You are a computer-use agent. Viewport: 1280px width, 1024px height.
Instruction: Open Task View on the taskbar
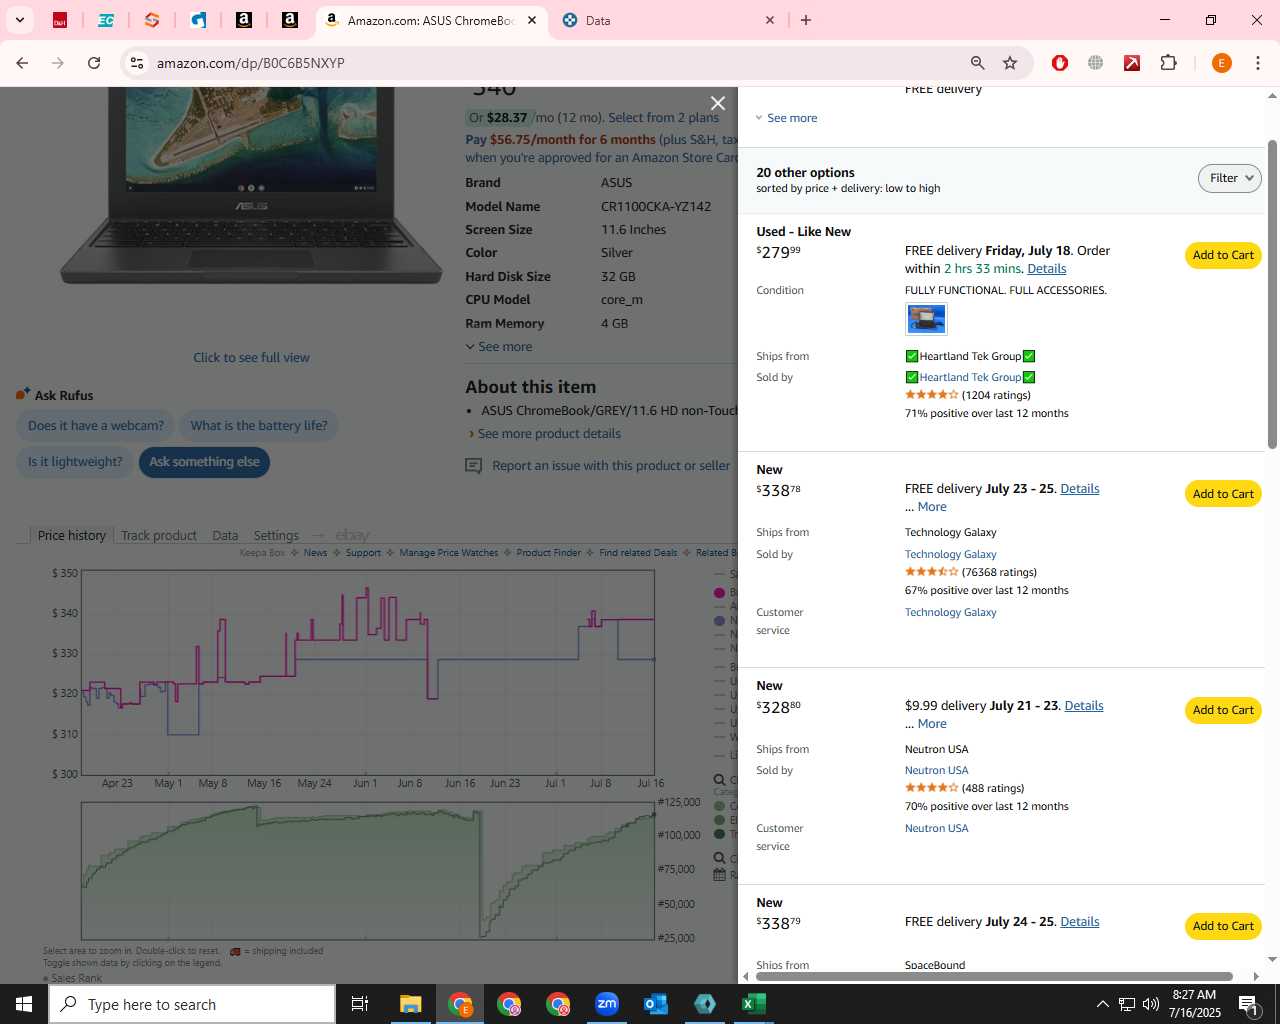[360, 1004]
